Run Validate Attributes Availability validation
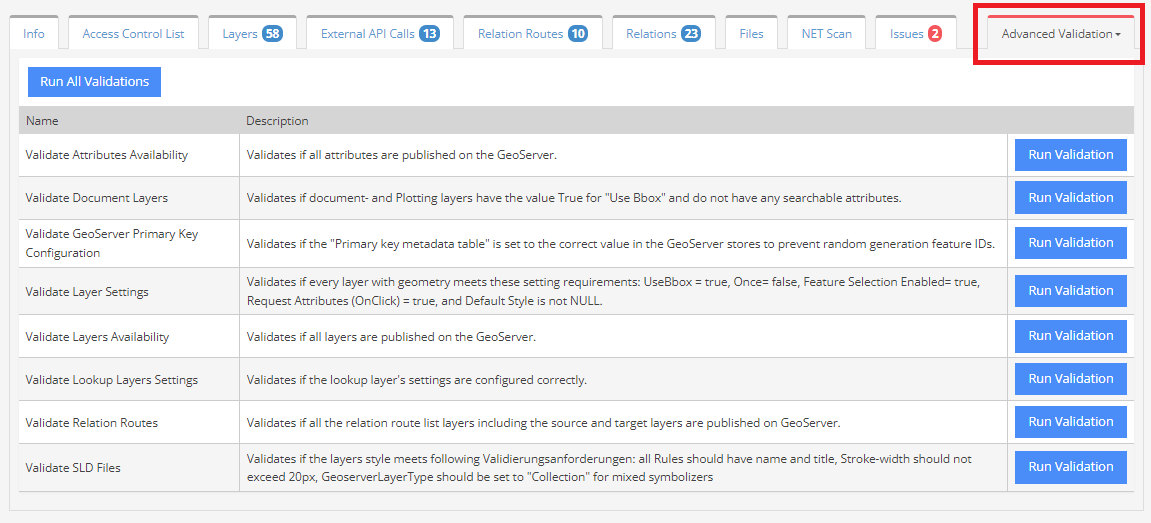1151x523 pixels. 1070,155
